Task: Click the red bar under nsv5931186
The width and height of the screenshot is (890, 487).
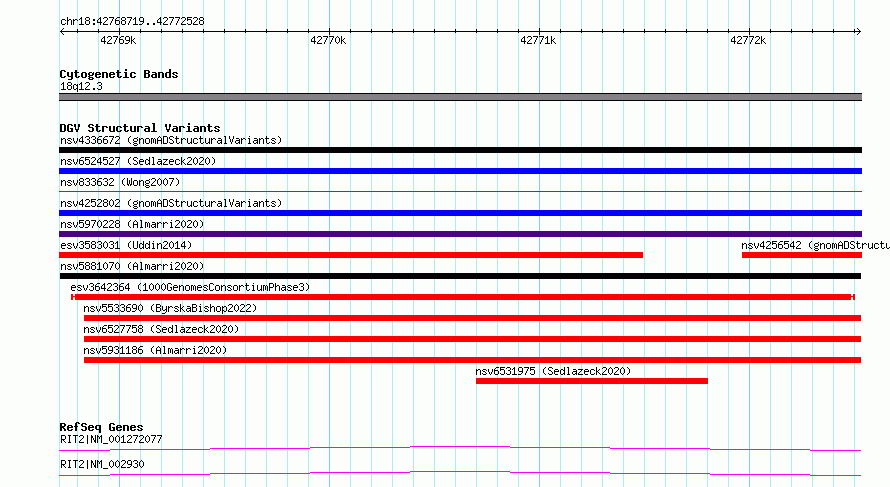Action: click(x=472, y=360)
